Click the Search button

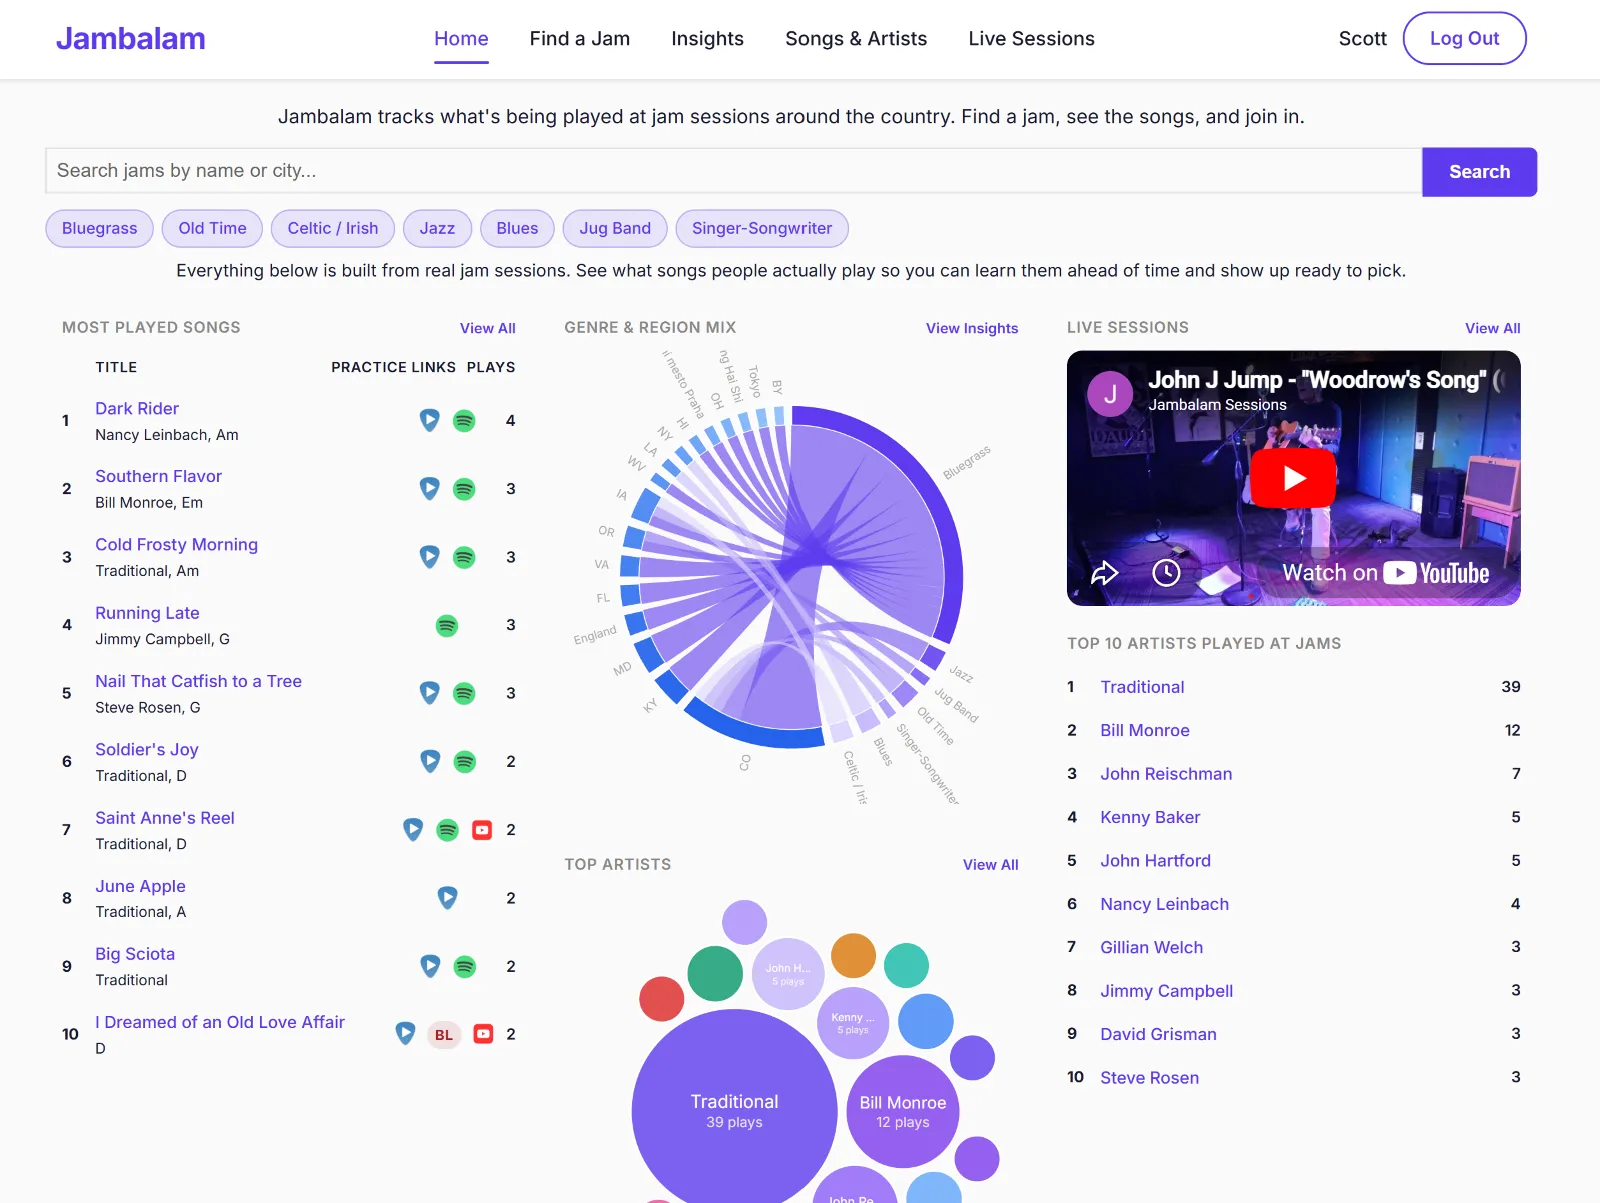click(x=1479, y=172)
